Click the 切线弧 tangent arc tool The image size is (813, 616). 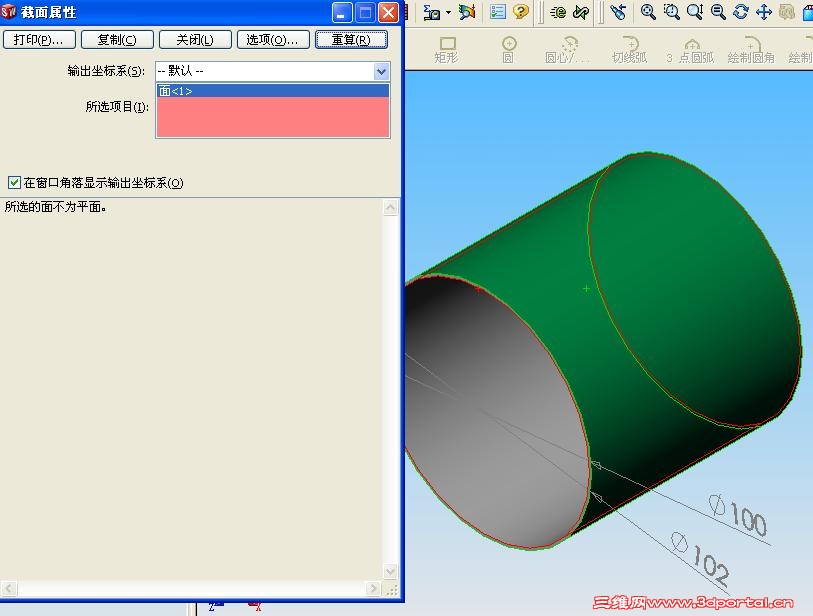630,50
